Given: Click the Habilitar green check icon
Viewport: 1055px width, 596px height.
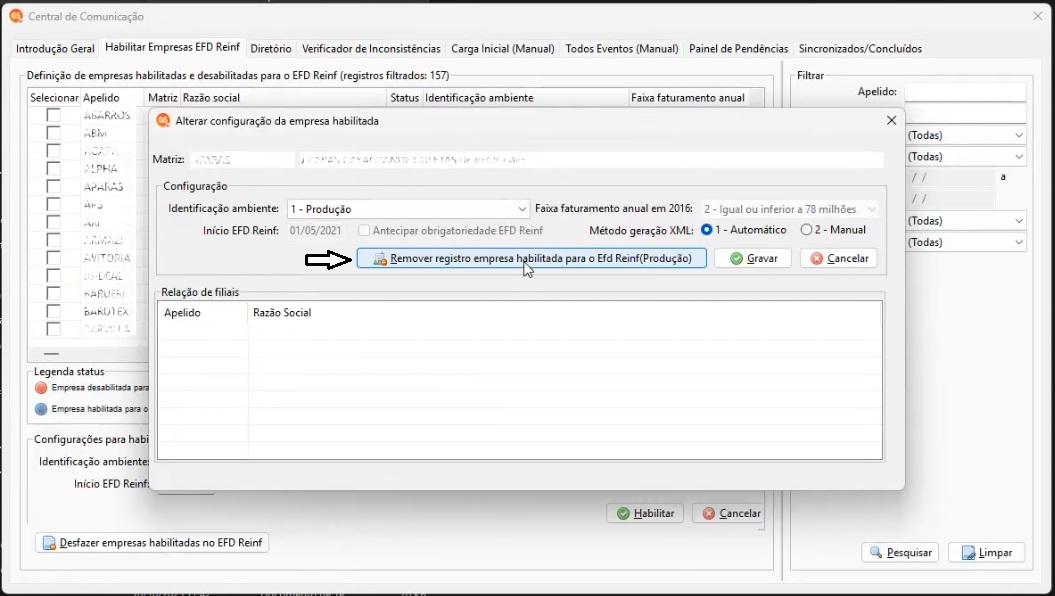Looking at the screenshot, I should click(x=624, y=513).
